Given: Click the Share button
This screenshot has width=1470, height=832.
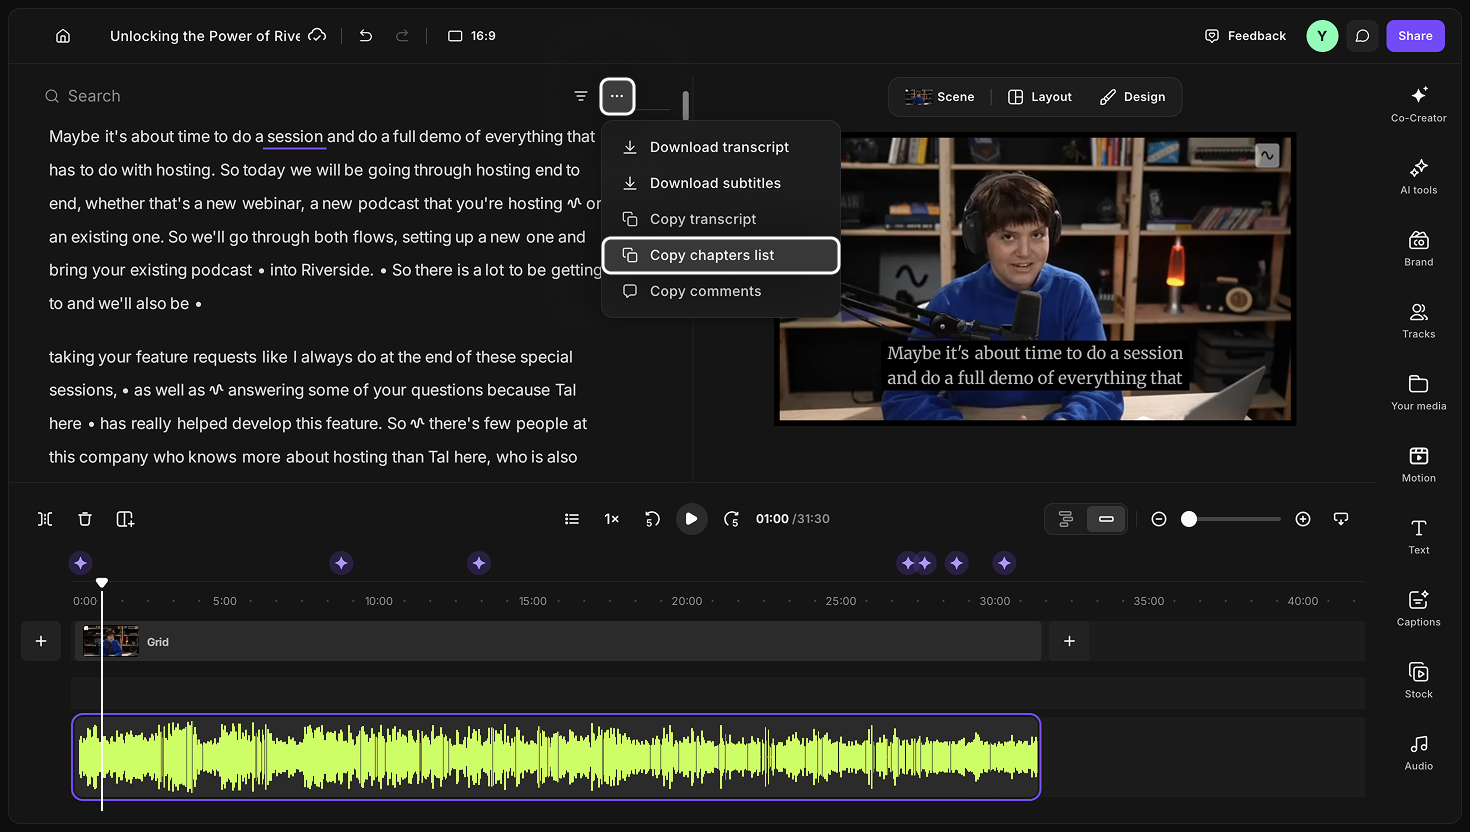Looking at the screenshot, I should tap(1415, 36).
